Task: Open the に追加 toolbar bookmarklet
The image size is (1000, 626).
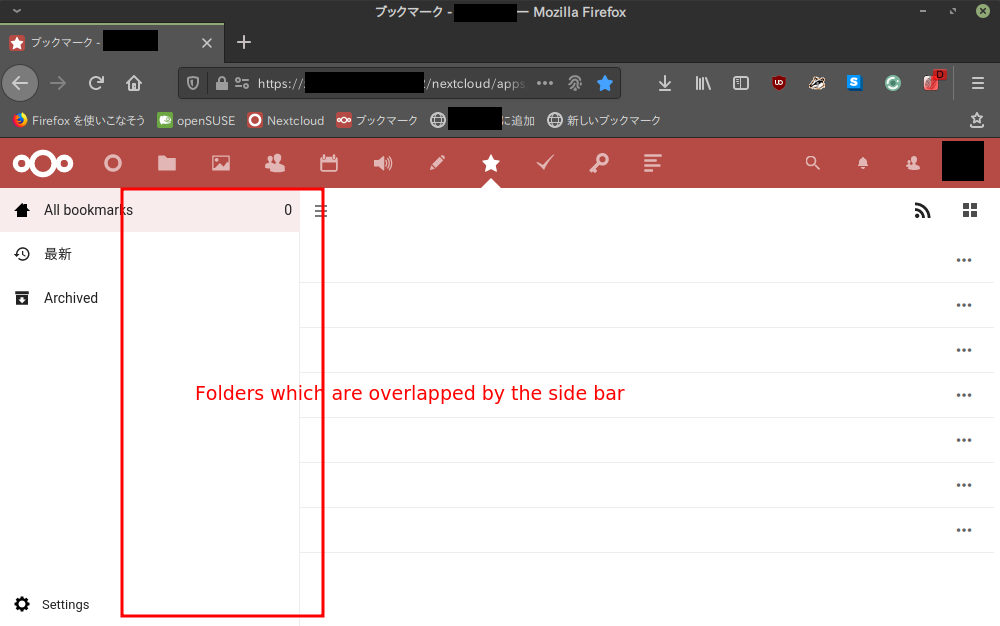Action: (482, 120)
